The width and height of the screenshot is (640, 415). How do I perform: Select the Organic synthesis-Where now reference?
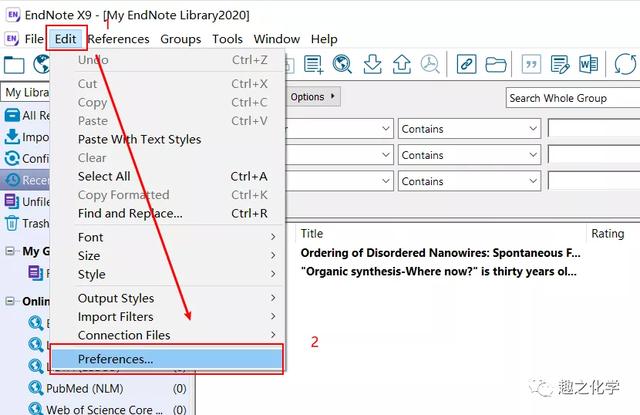438,271
